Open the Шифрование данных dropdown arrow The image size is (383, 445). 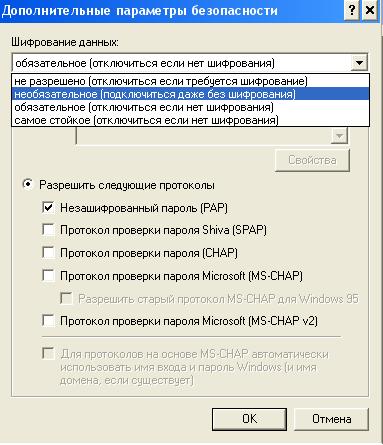tap(359, 62)
